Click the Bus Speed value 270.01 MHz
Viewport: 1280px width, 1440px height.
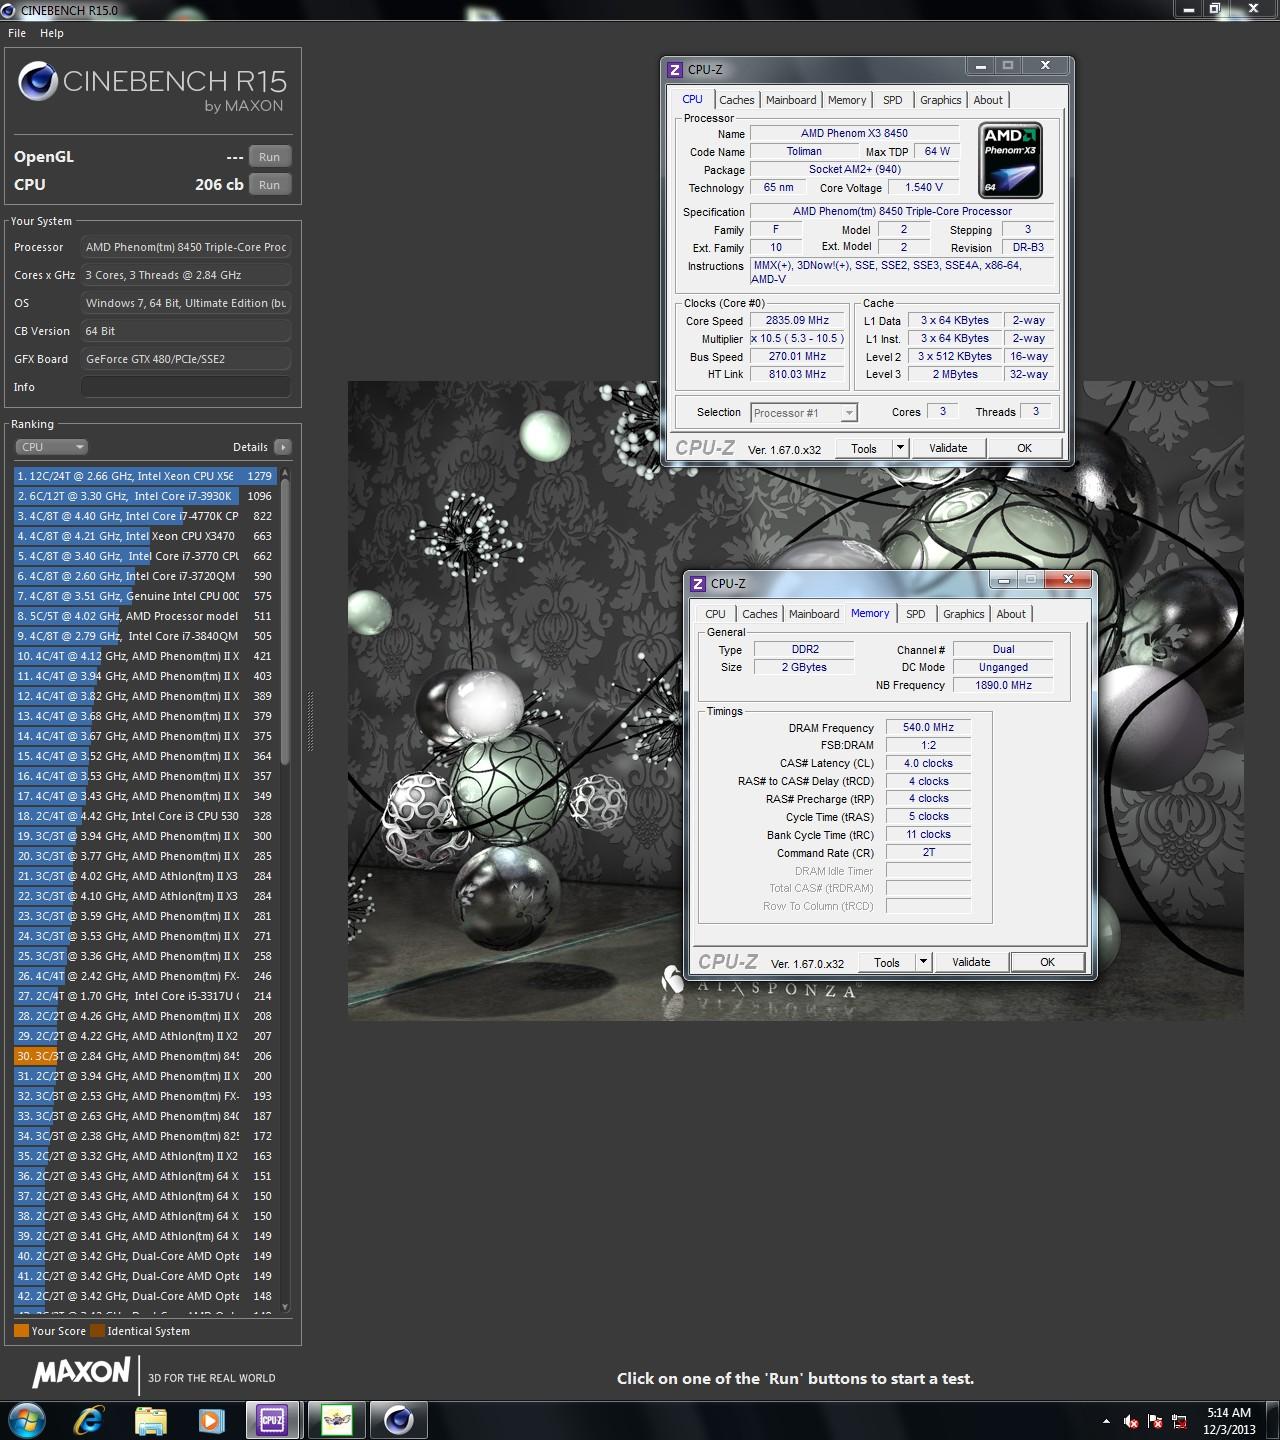(797, 357)
